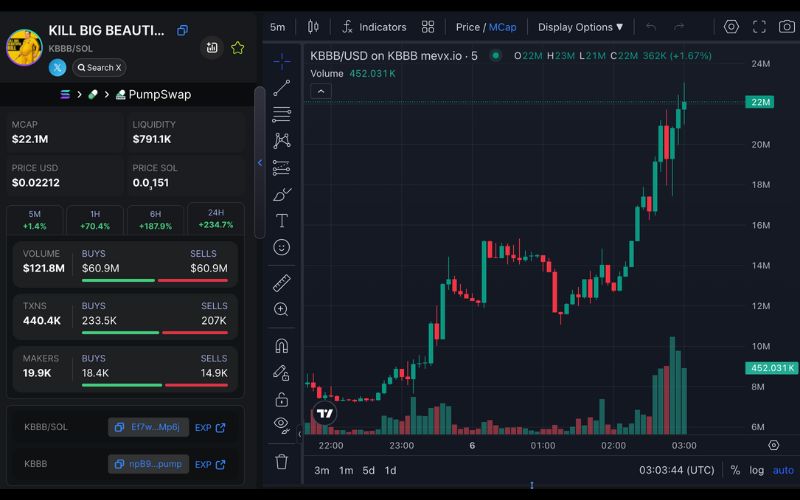Switch chart to Price mode
This screenshot has height=500, width=800.
pyautogui.click(x=467, y=27)
